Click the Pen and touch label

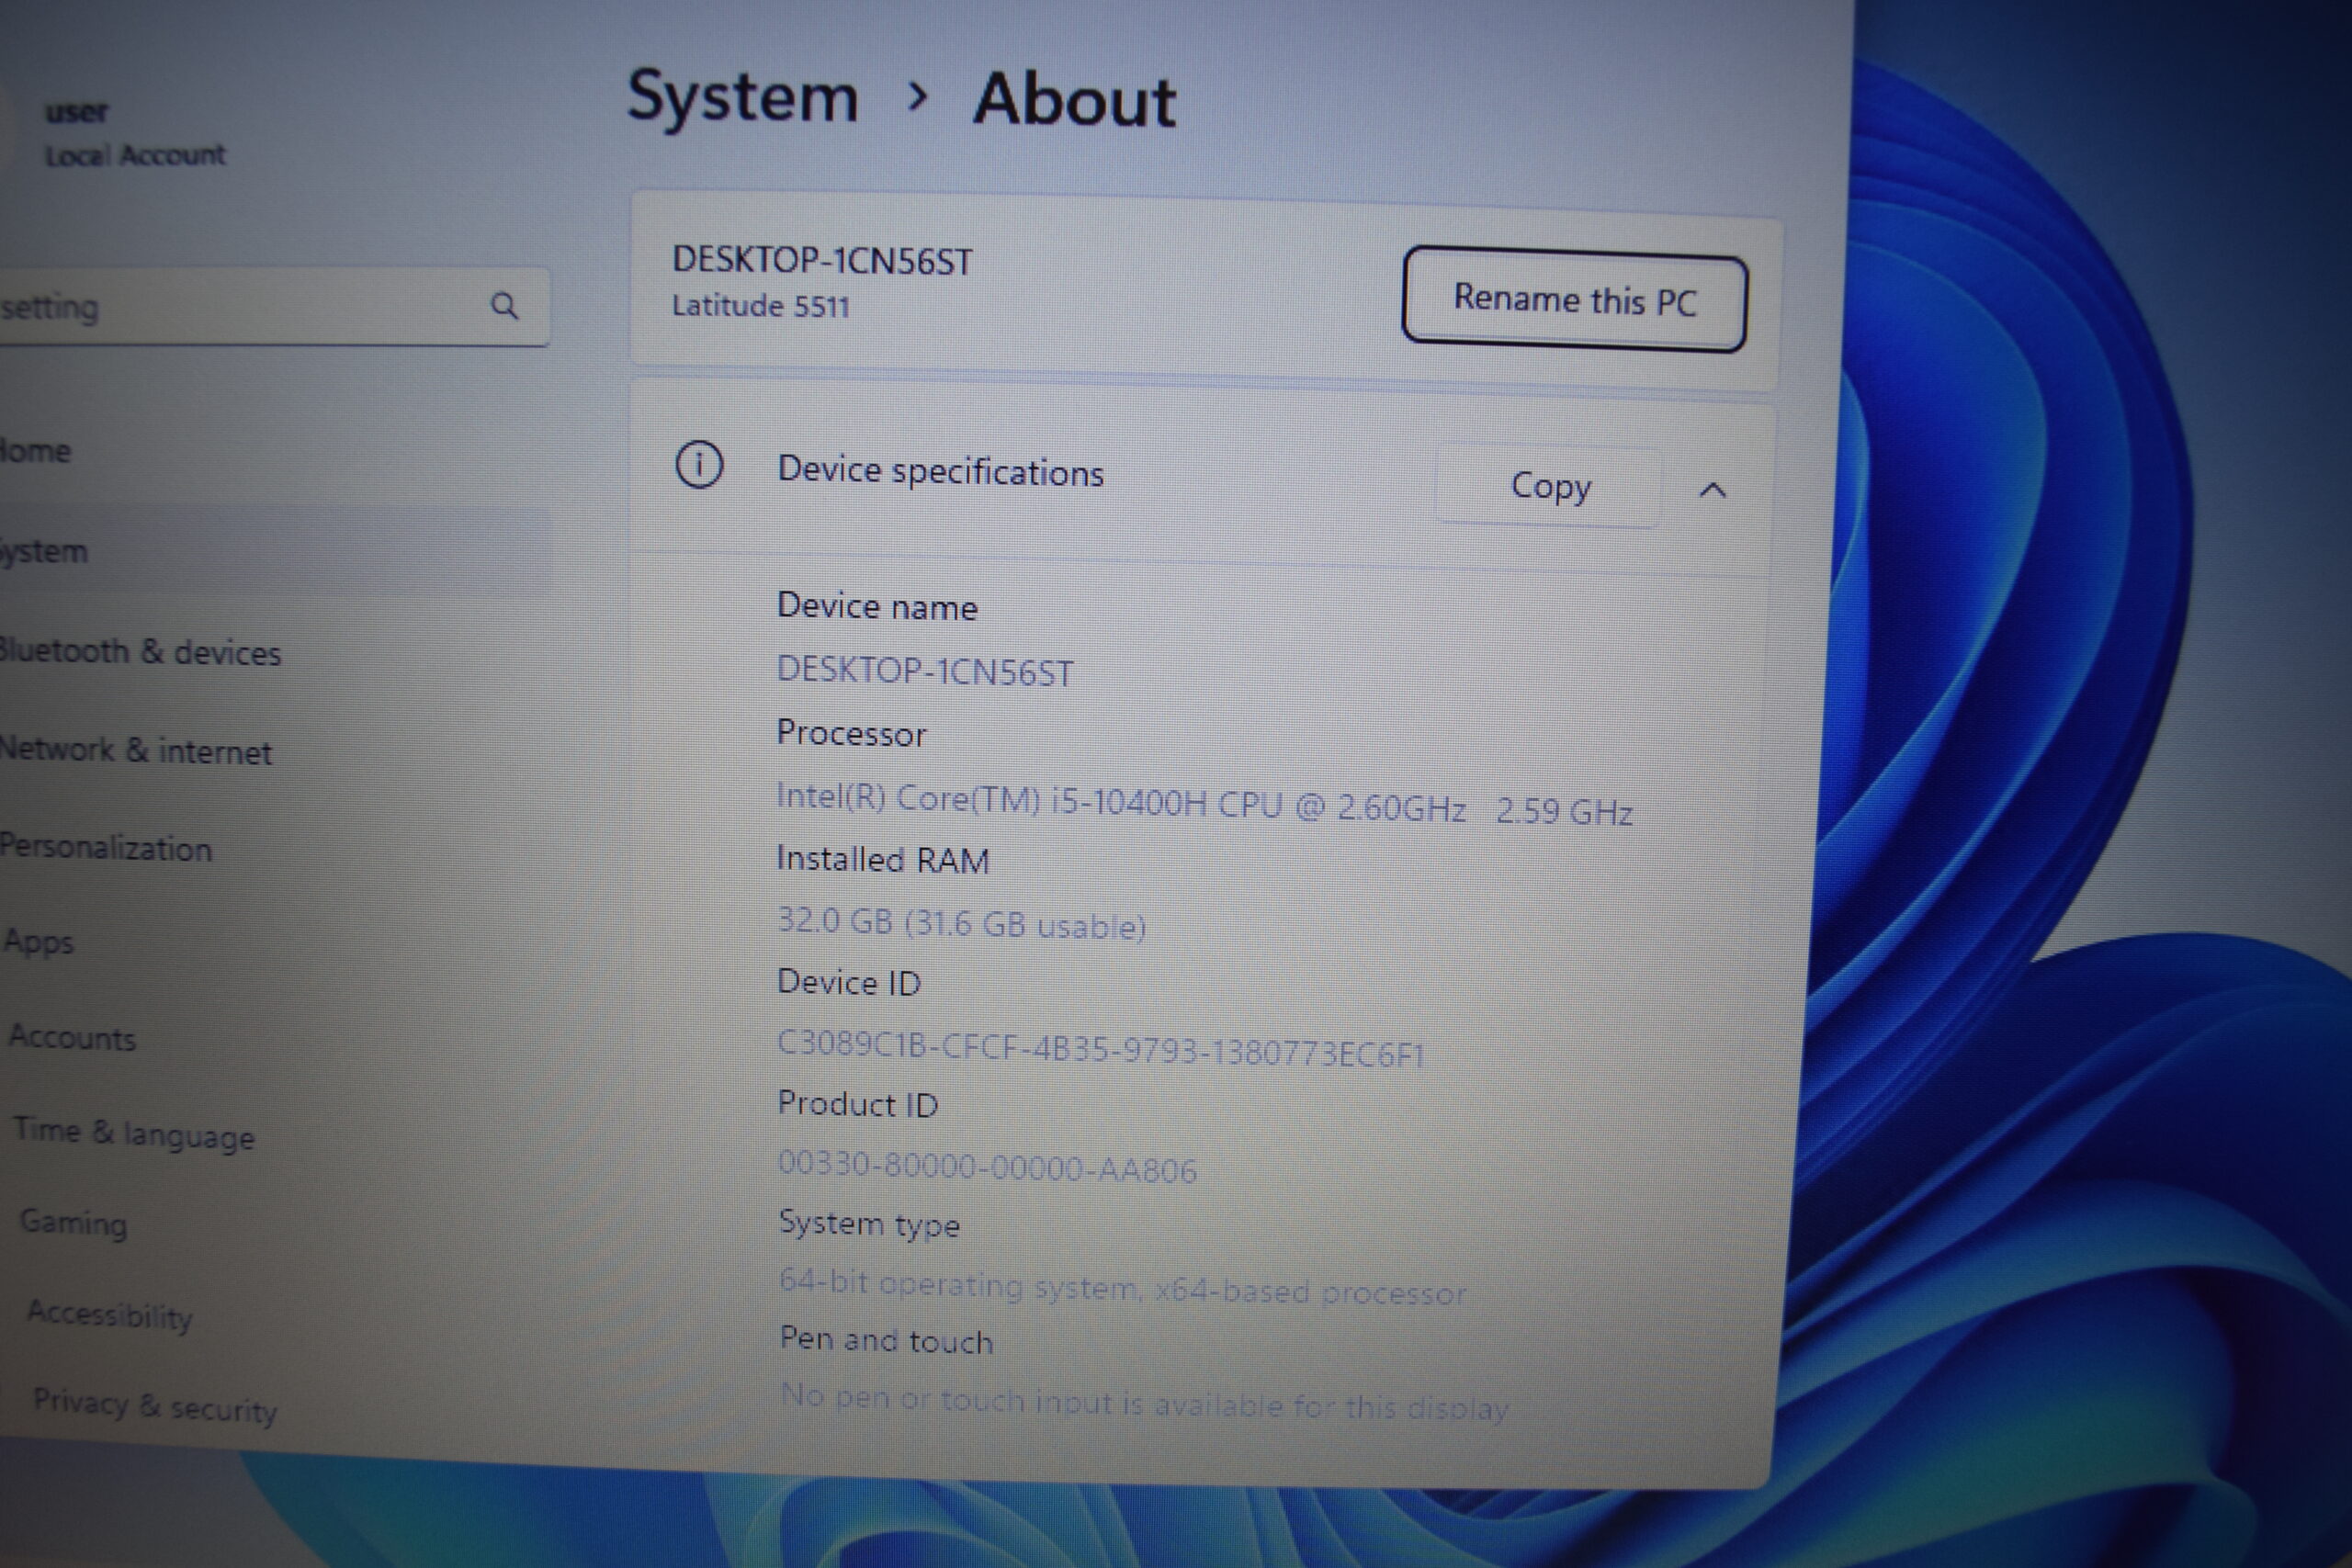pos(886,1339)
